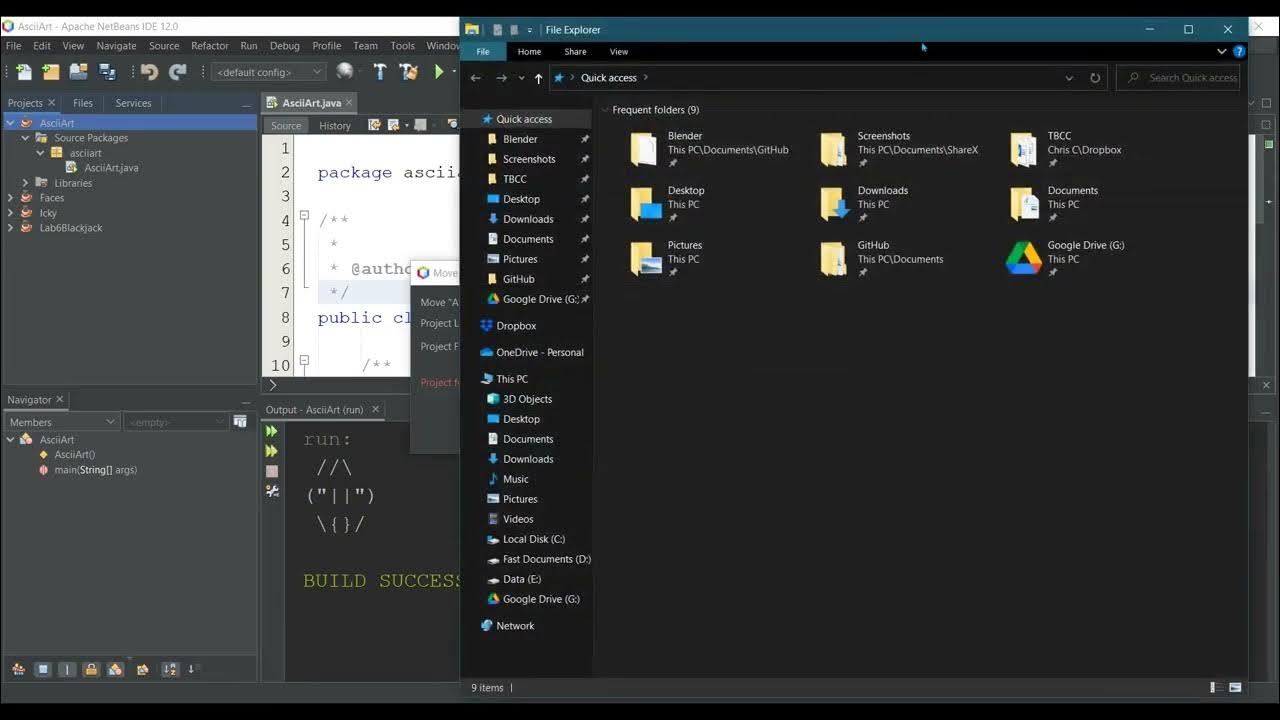Collapse Frequent folders group
The width and height of the screenshot is (1280, 720).
606,110
